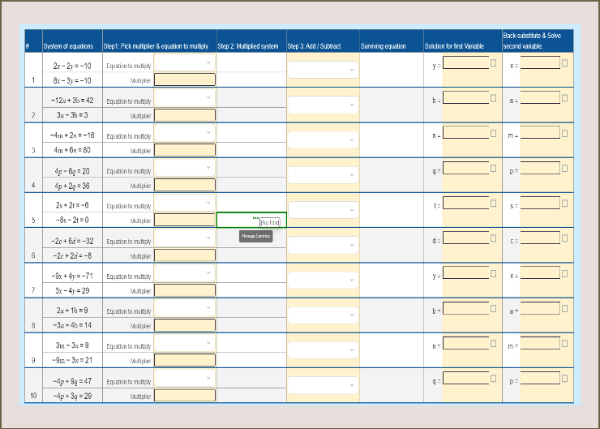Tick the small box beside row 4's q field
The image size is (600, 429).
[493, 168]
